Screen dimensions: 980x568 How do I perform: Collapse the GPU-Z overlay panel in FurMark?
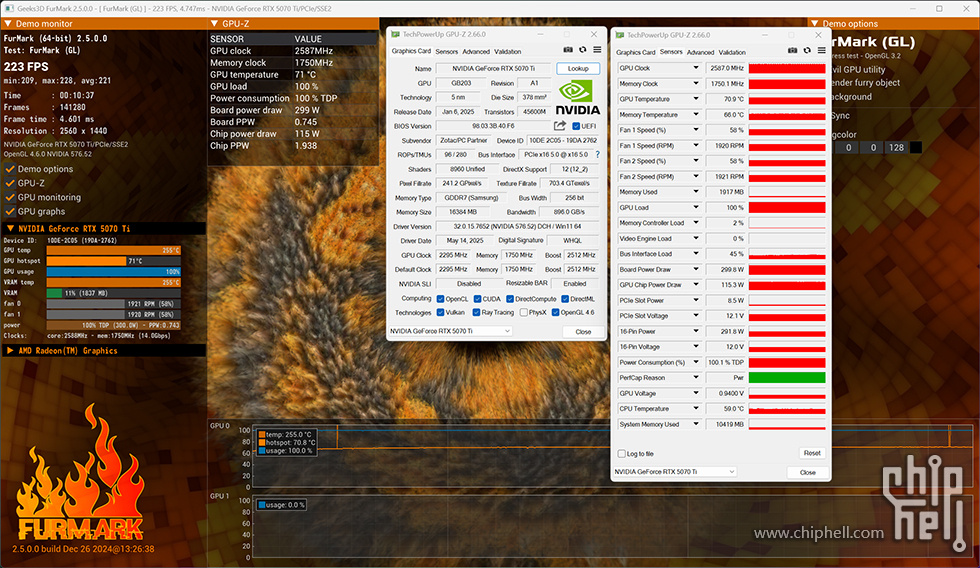coord(214,24)
